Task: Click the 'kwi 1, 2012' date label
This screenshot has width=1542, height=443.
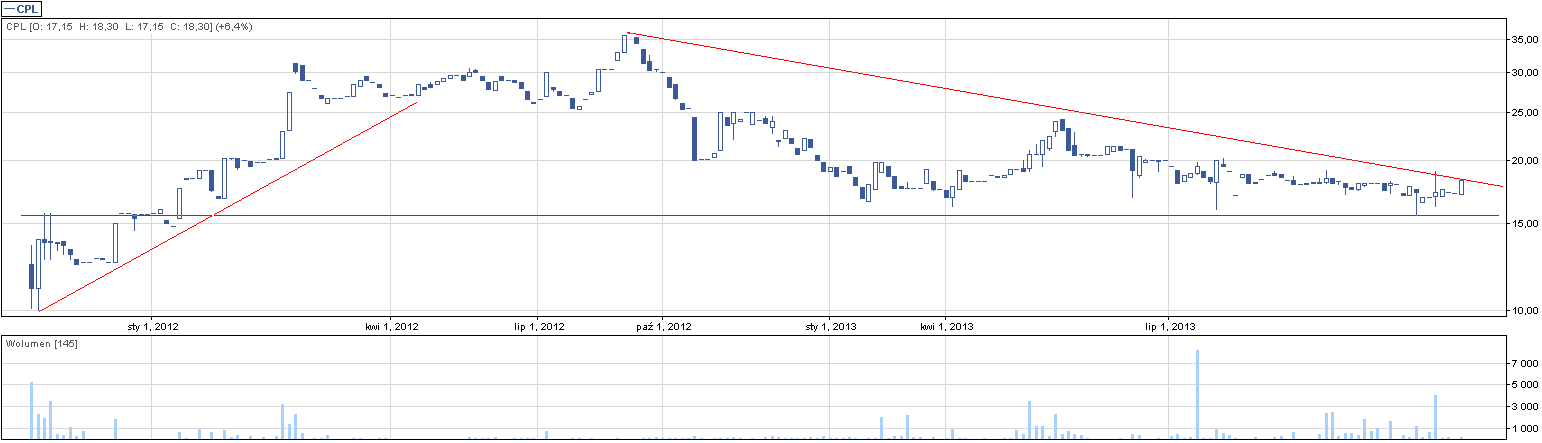Action: tap(392, 326)
